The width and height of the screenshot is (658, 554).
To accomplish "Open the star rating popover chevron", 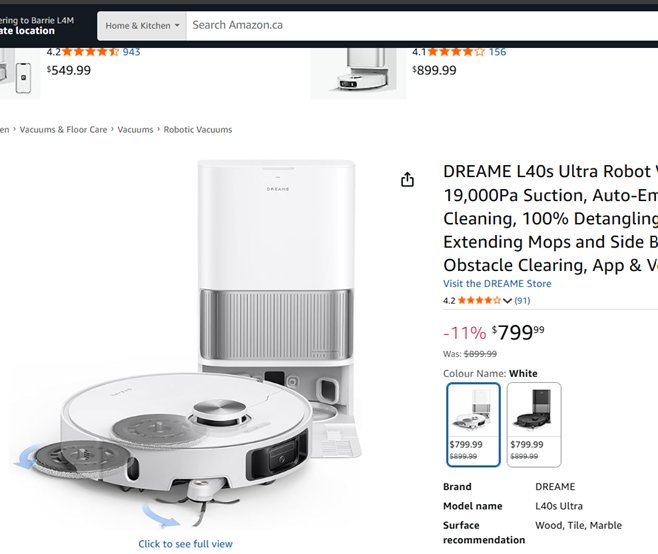I will pyautogui.click(x=507, y=301).
